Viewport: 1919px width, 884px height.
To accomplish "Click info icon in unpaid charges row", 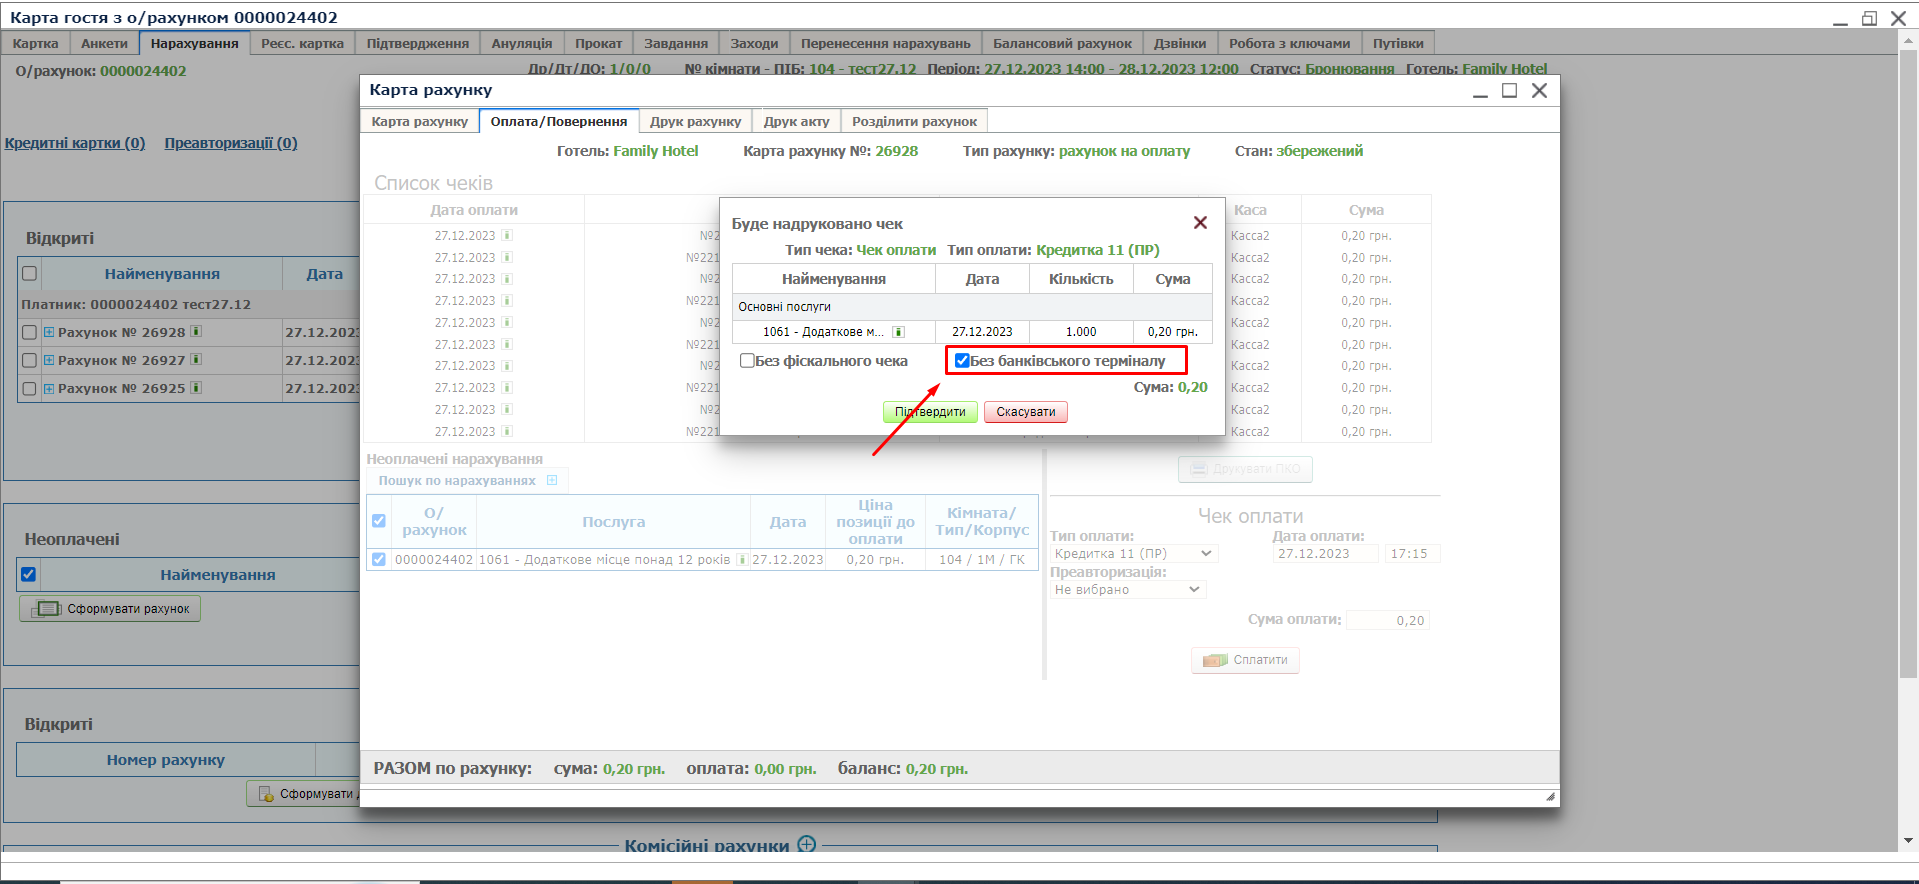I will (741, 560).
